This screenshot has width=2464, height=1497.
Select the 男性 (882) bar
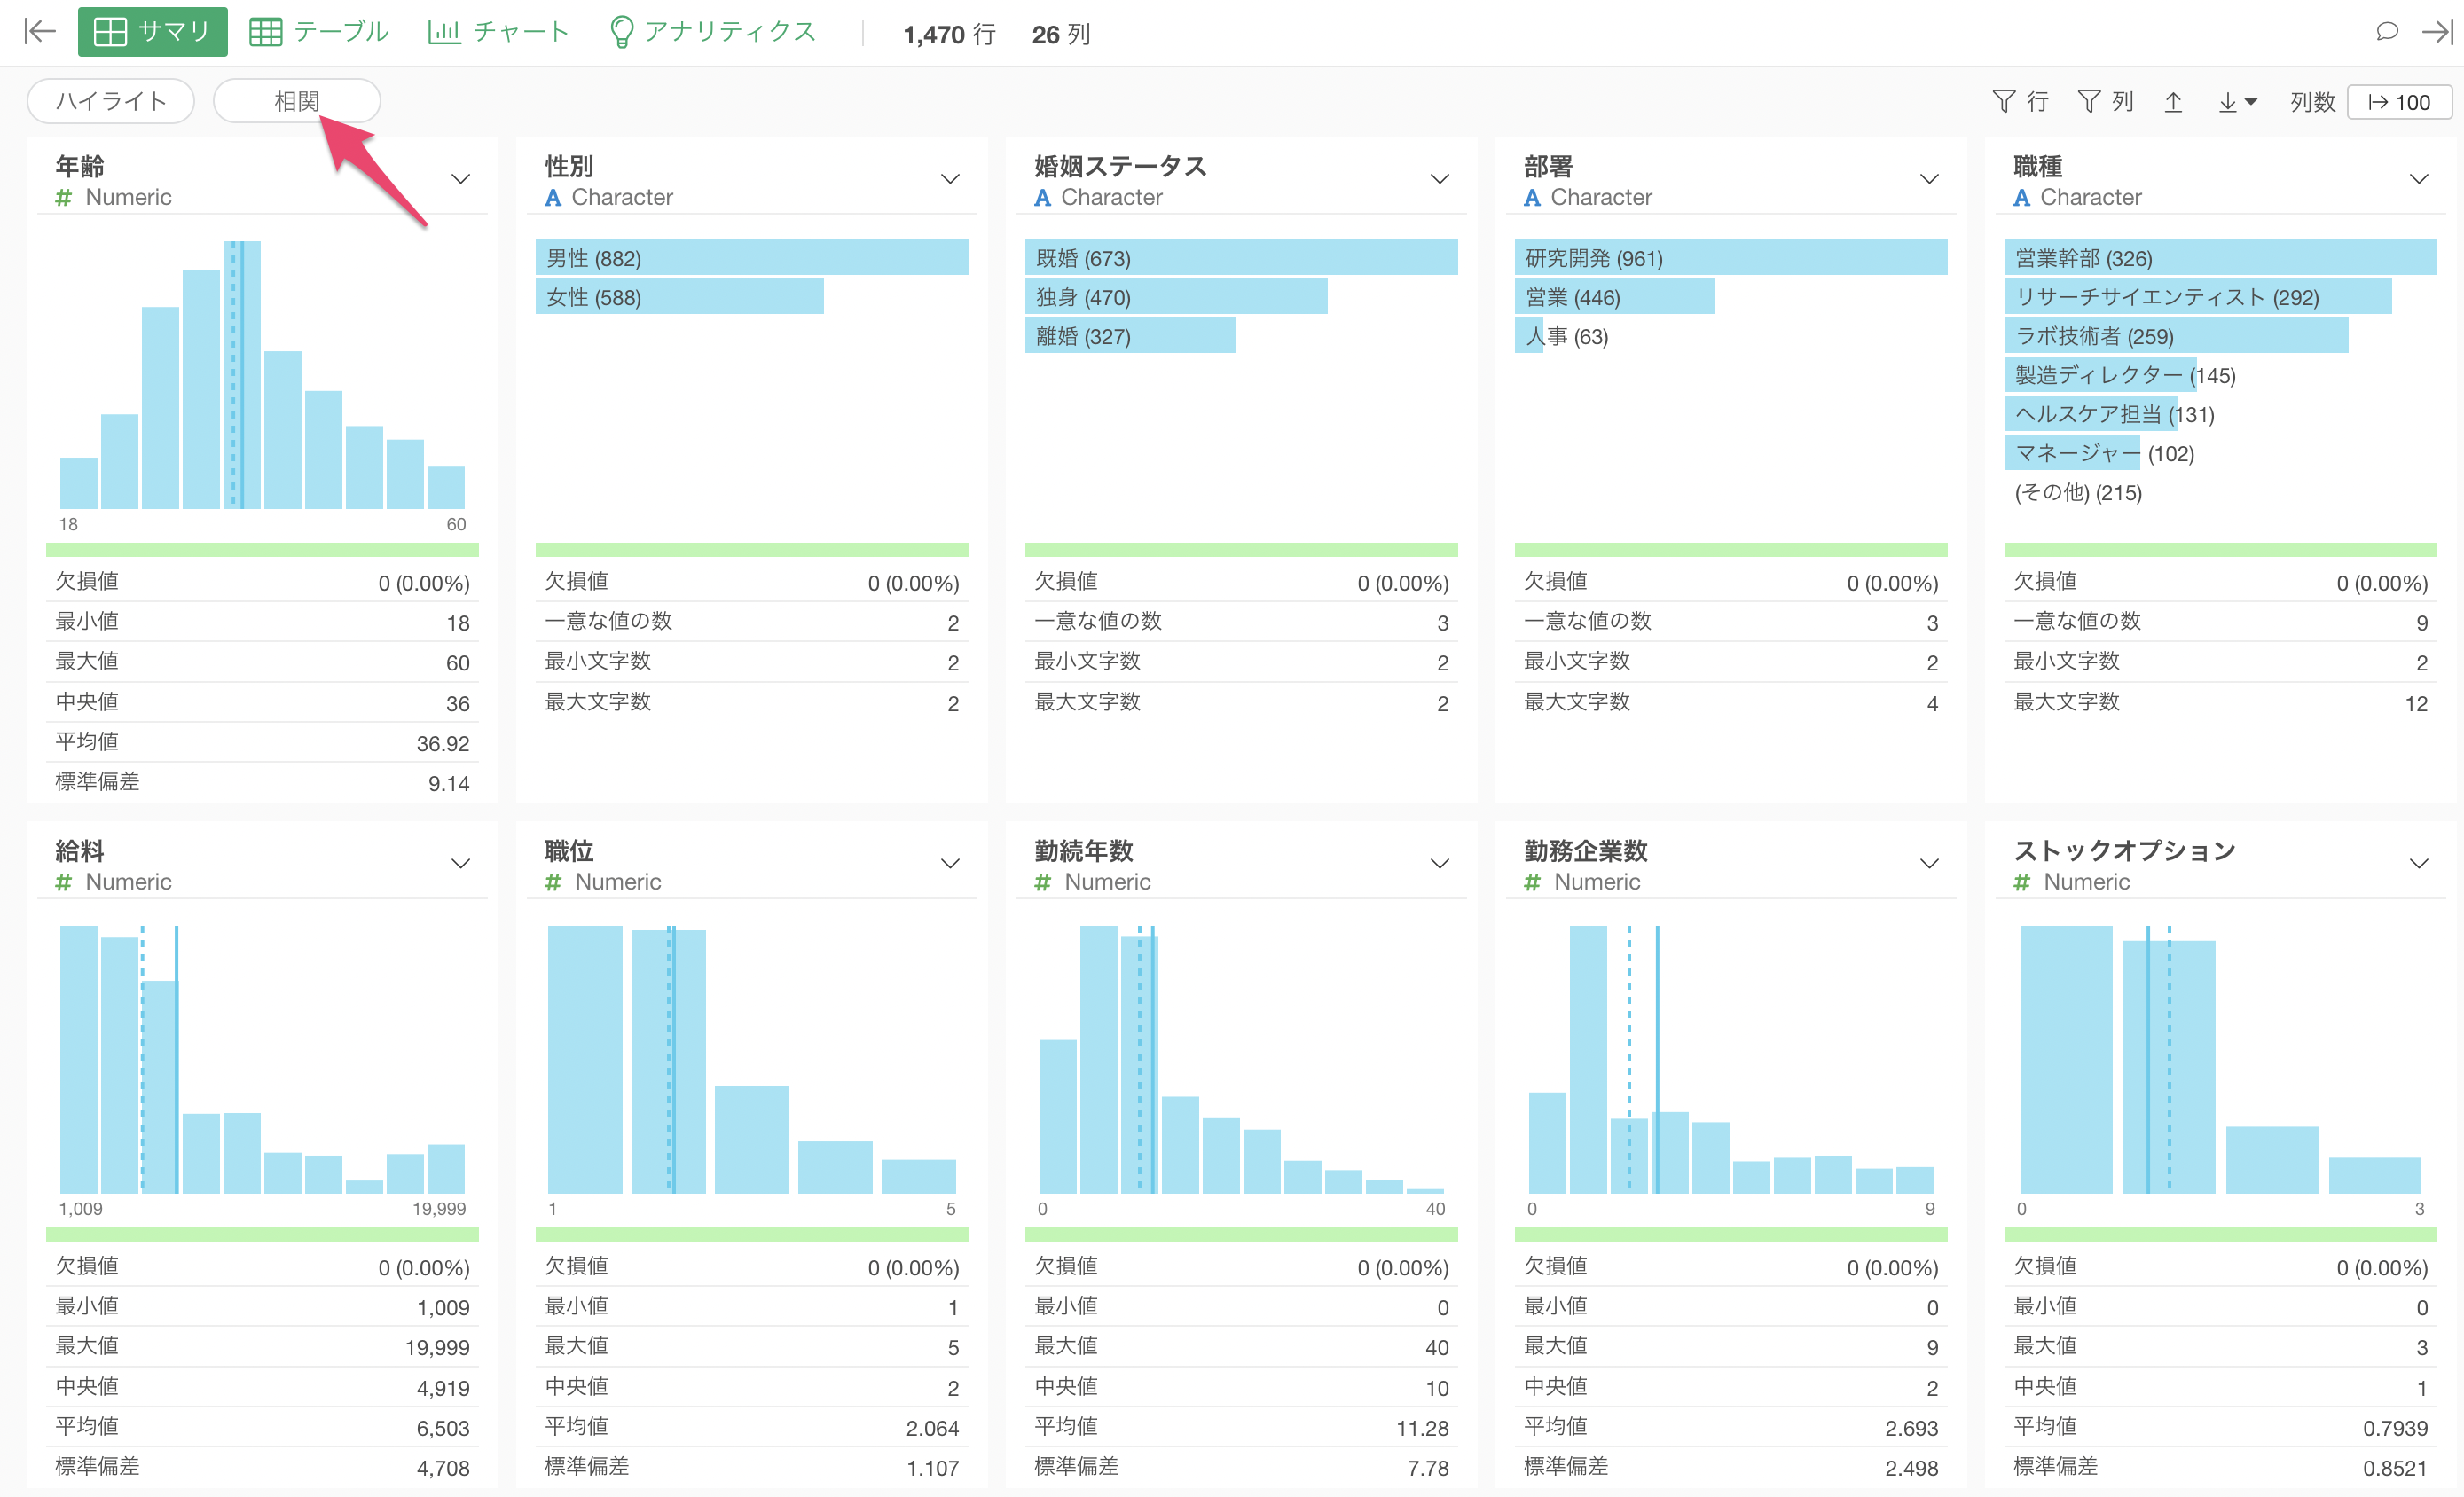pos(751,258)
